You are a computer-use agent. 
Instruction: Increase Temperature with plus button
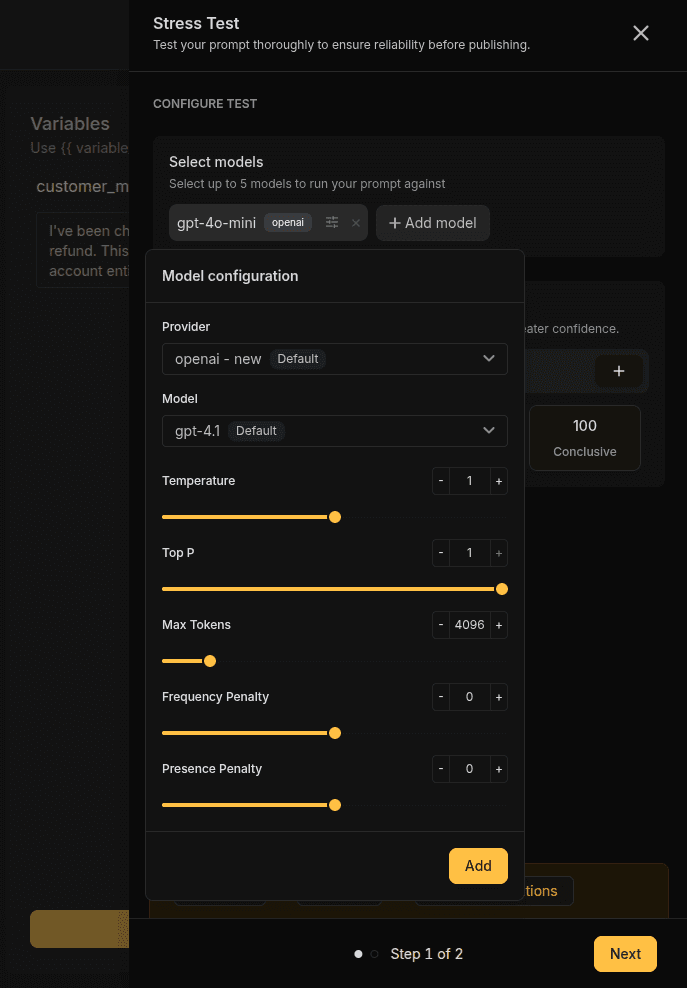pyautogui.click(x=499, y=481)
